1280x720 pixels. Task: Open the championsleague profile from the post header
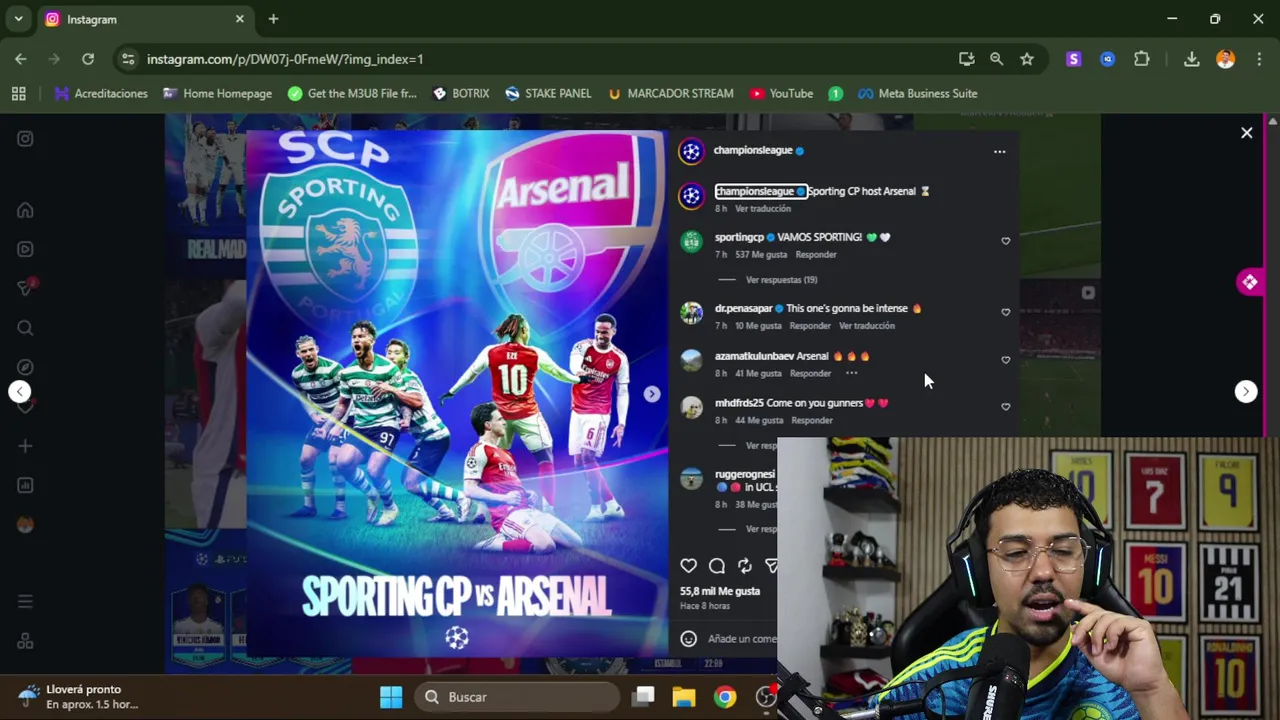[753, 150]
